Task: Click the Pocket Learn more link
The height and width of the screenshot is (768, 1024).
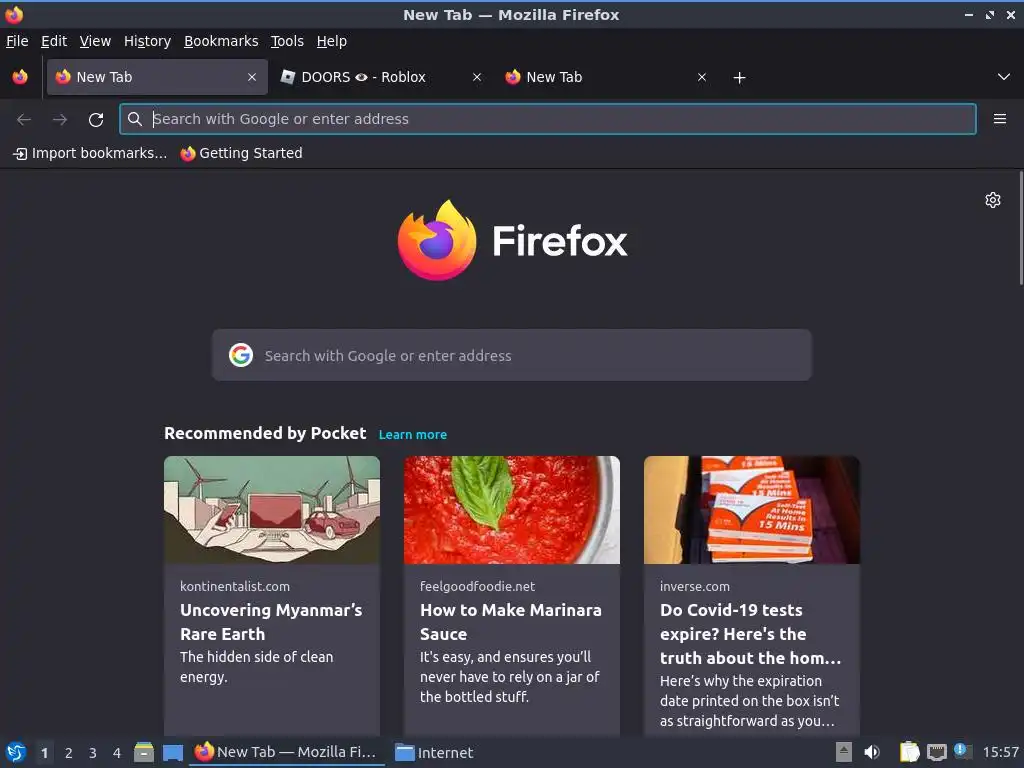Action: tap(413, 435)
